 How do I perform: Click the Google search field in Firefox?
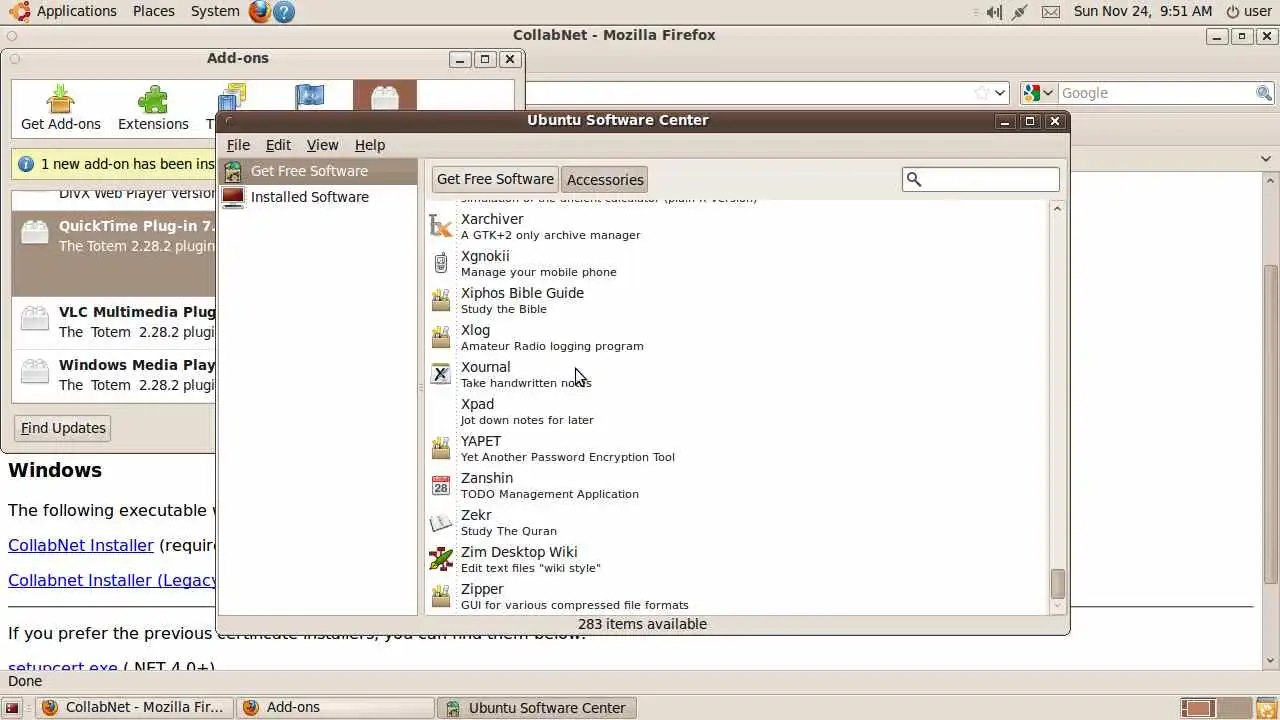point(1157,93)
